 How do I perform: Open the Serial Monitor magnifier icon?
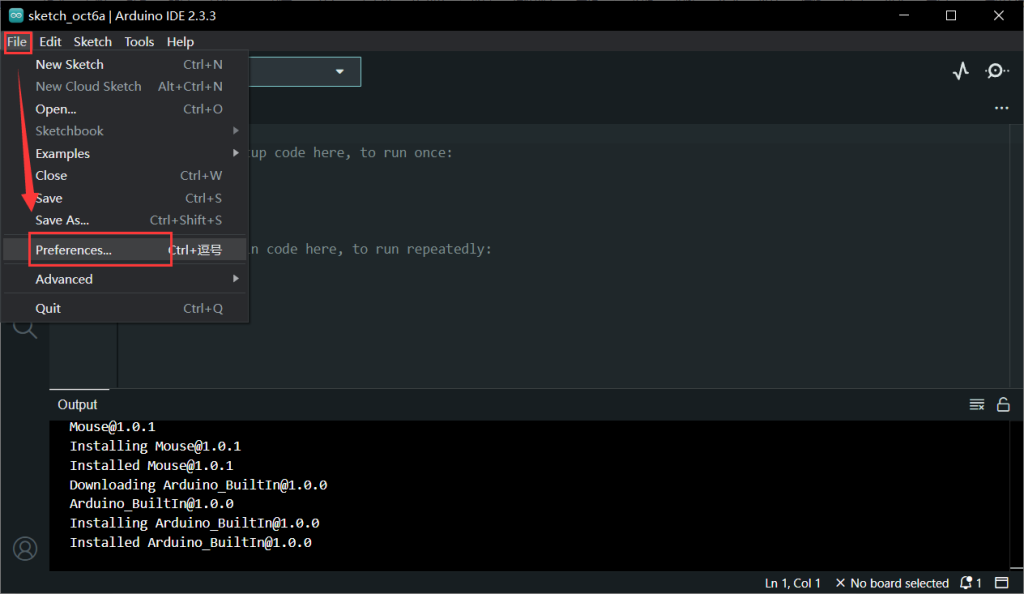click(x=996, y=71)
